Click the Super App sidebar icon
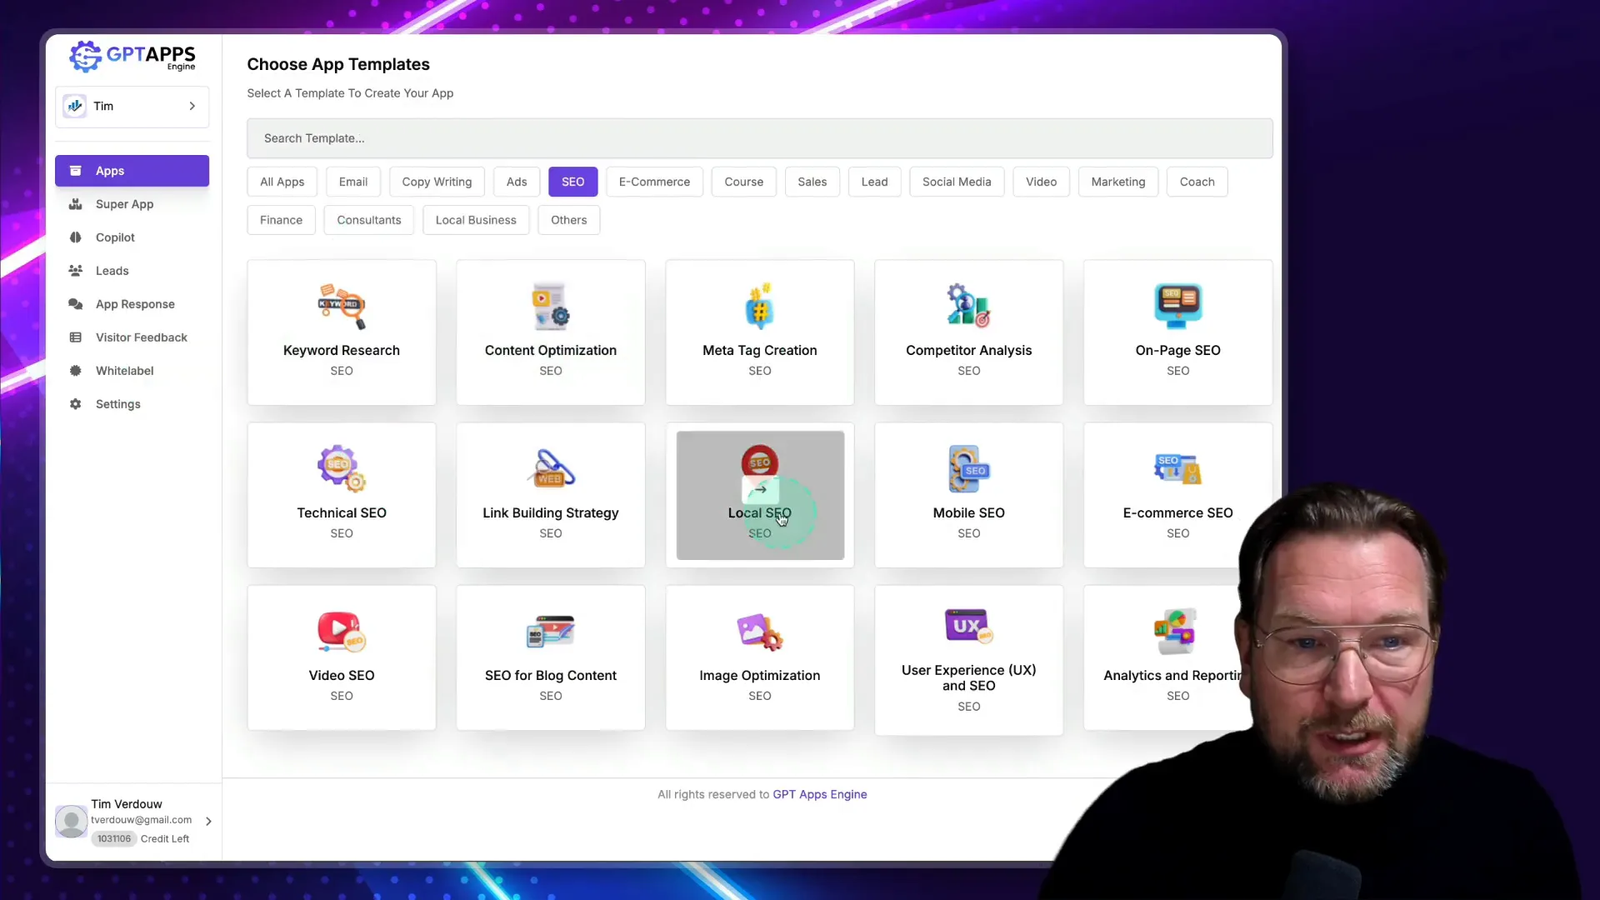This screenshot has width=1600, height=900. click(x=75, y=204)
